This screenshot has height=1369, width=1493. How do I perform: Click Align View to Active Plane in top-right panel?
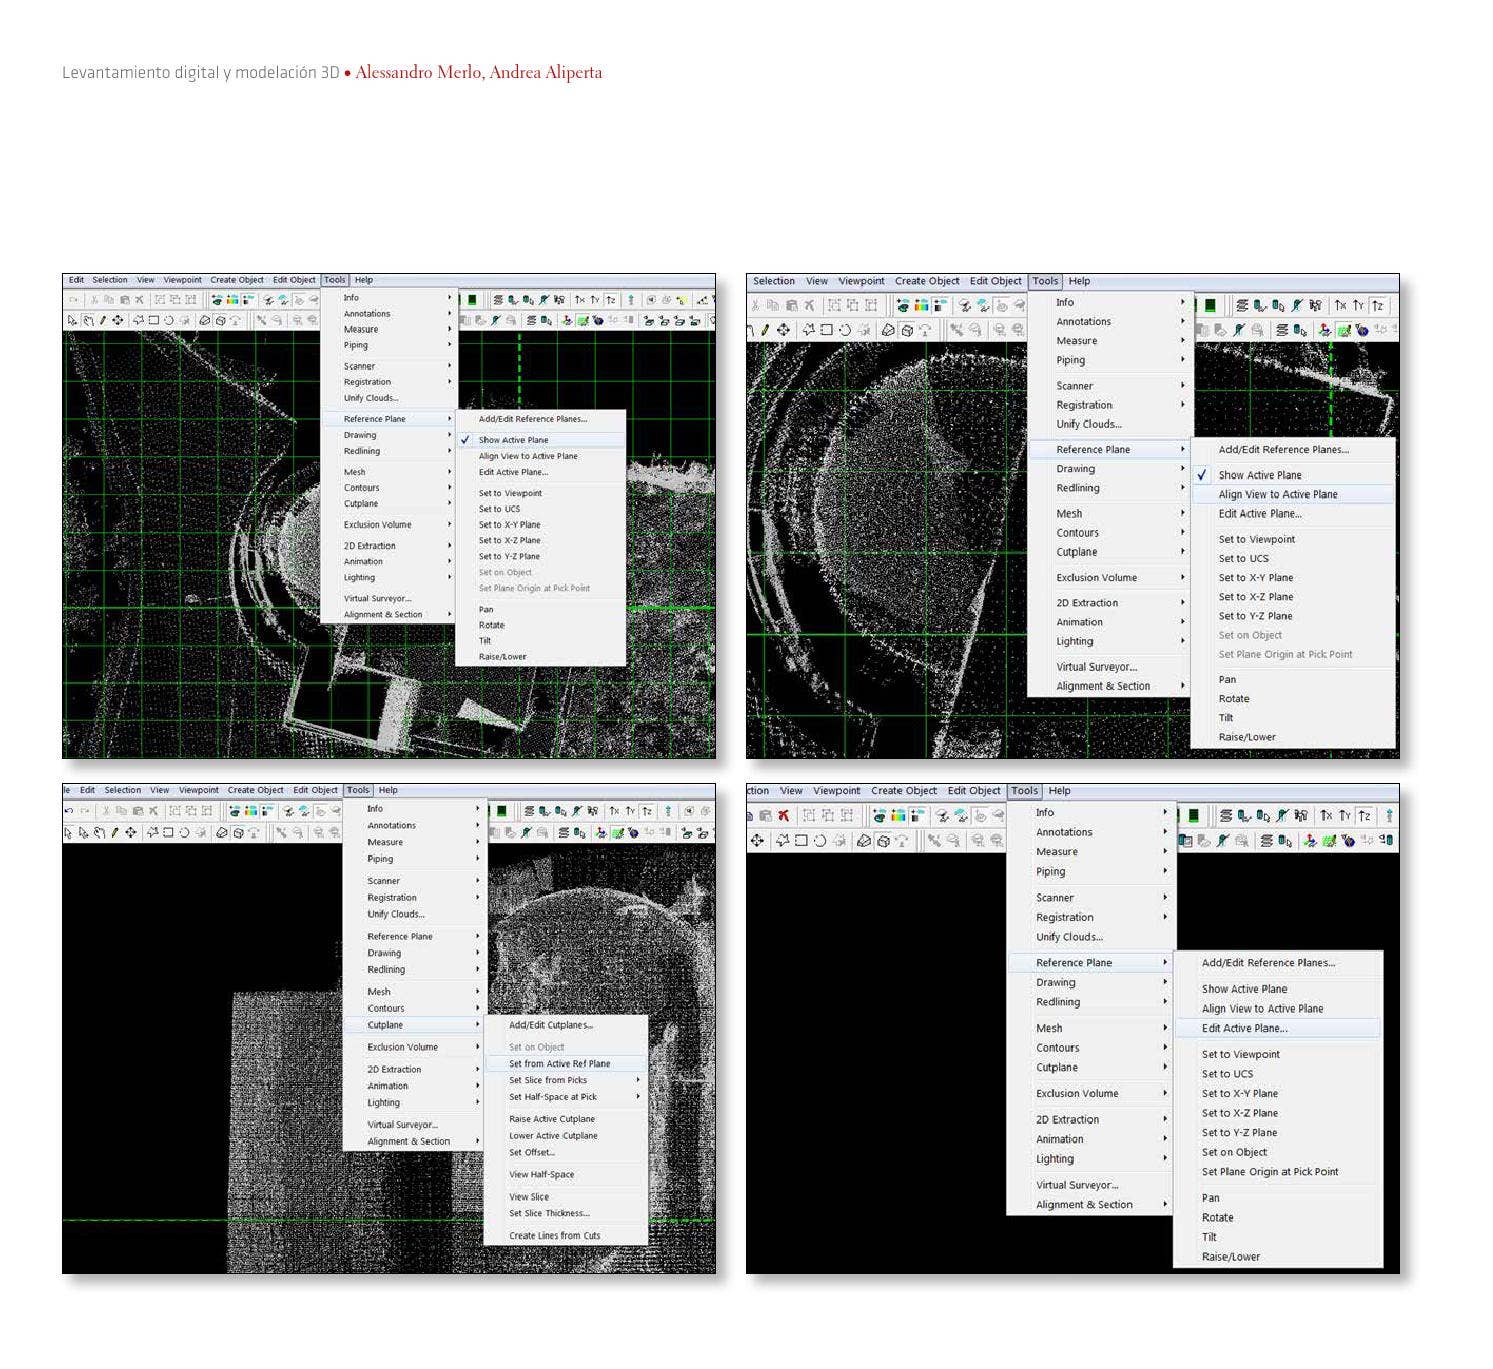(1277, 494)
